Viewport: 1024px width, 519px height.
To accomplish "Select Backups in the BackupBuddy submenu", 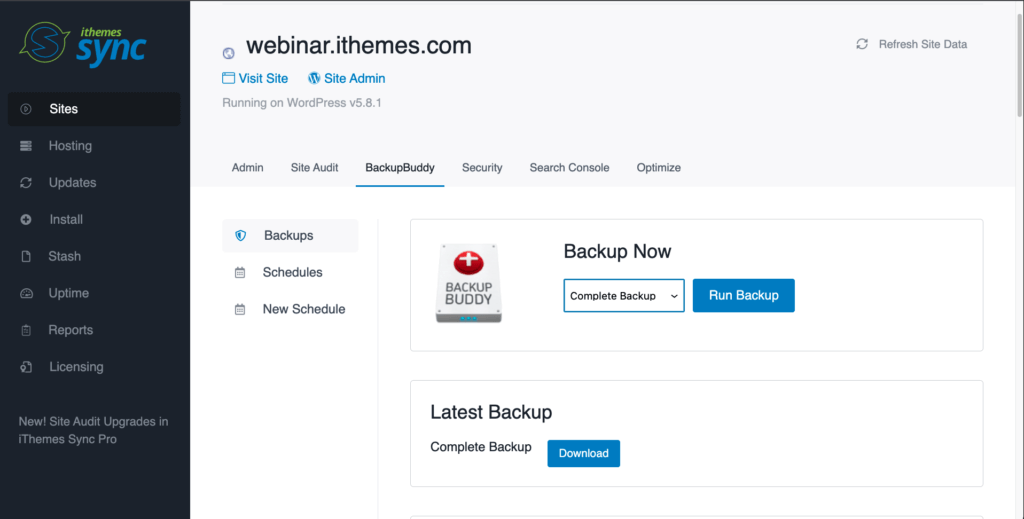I will 290,236.
